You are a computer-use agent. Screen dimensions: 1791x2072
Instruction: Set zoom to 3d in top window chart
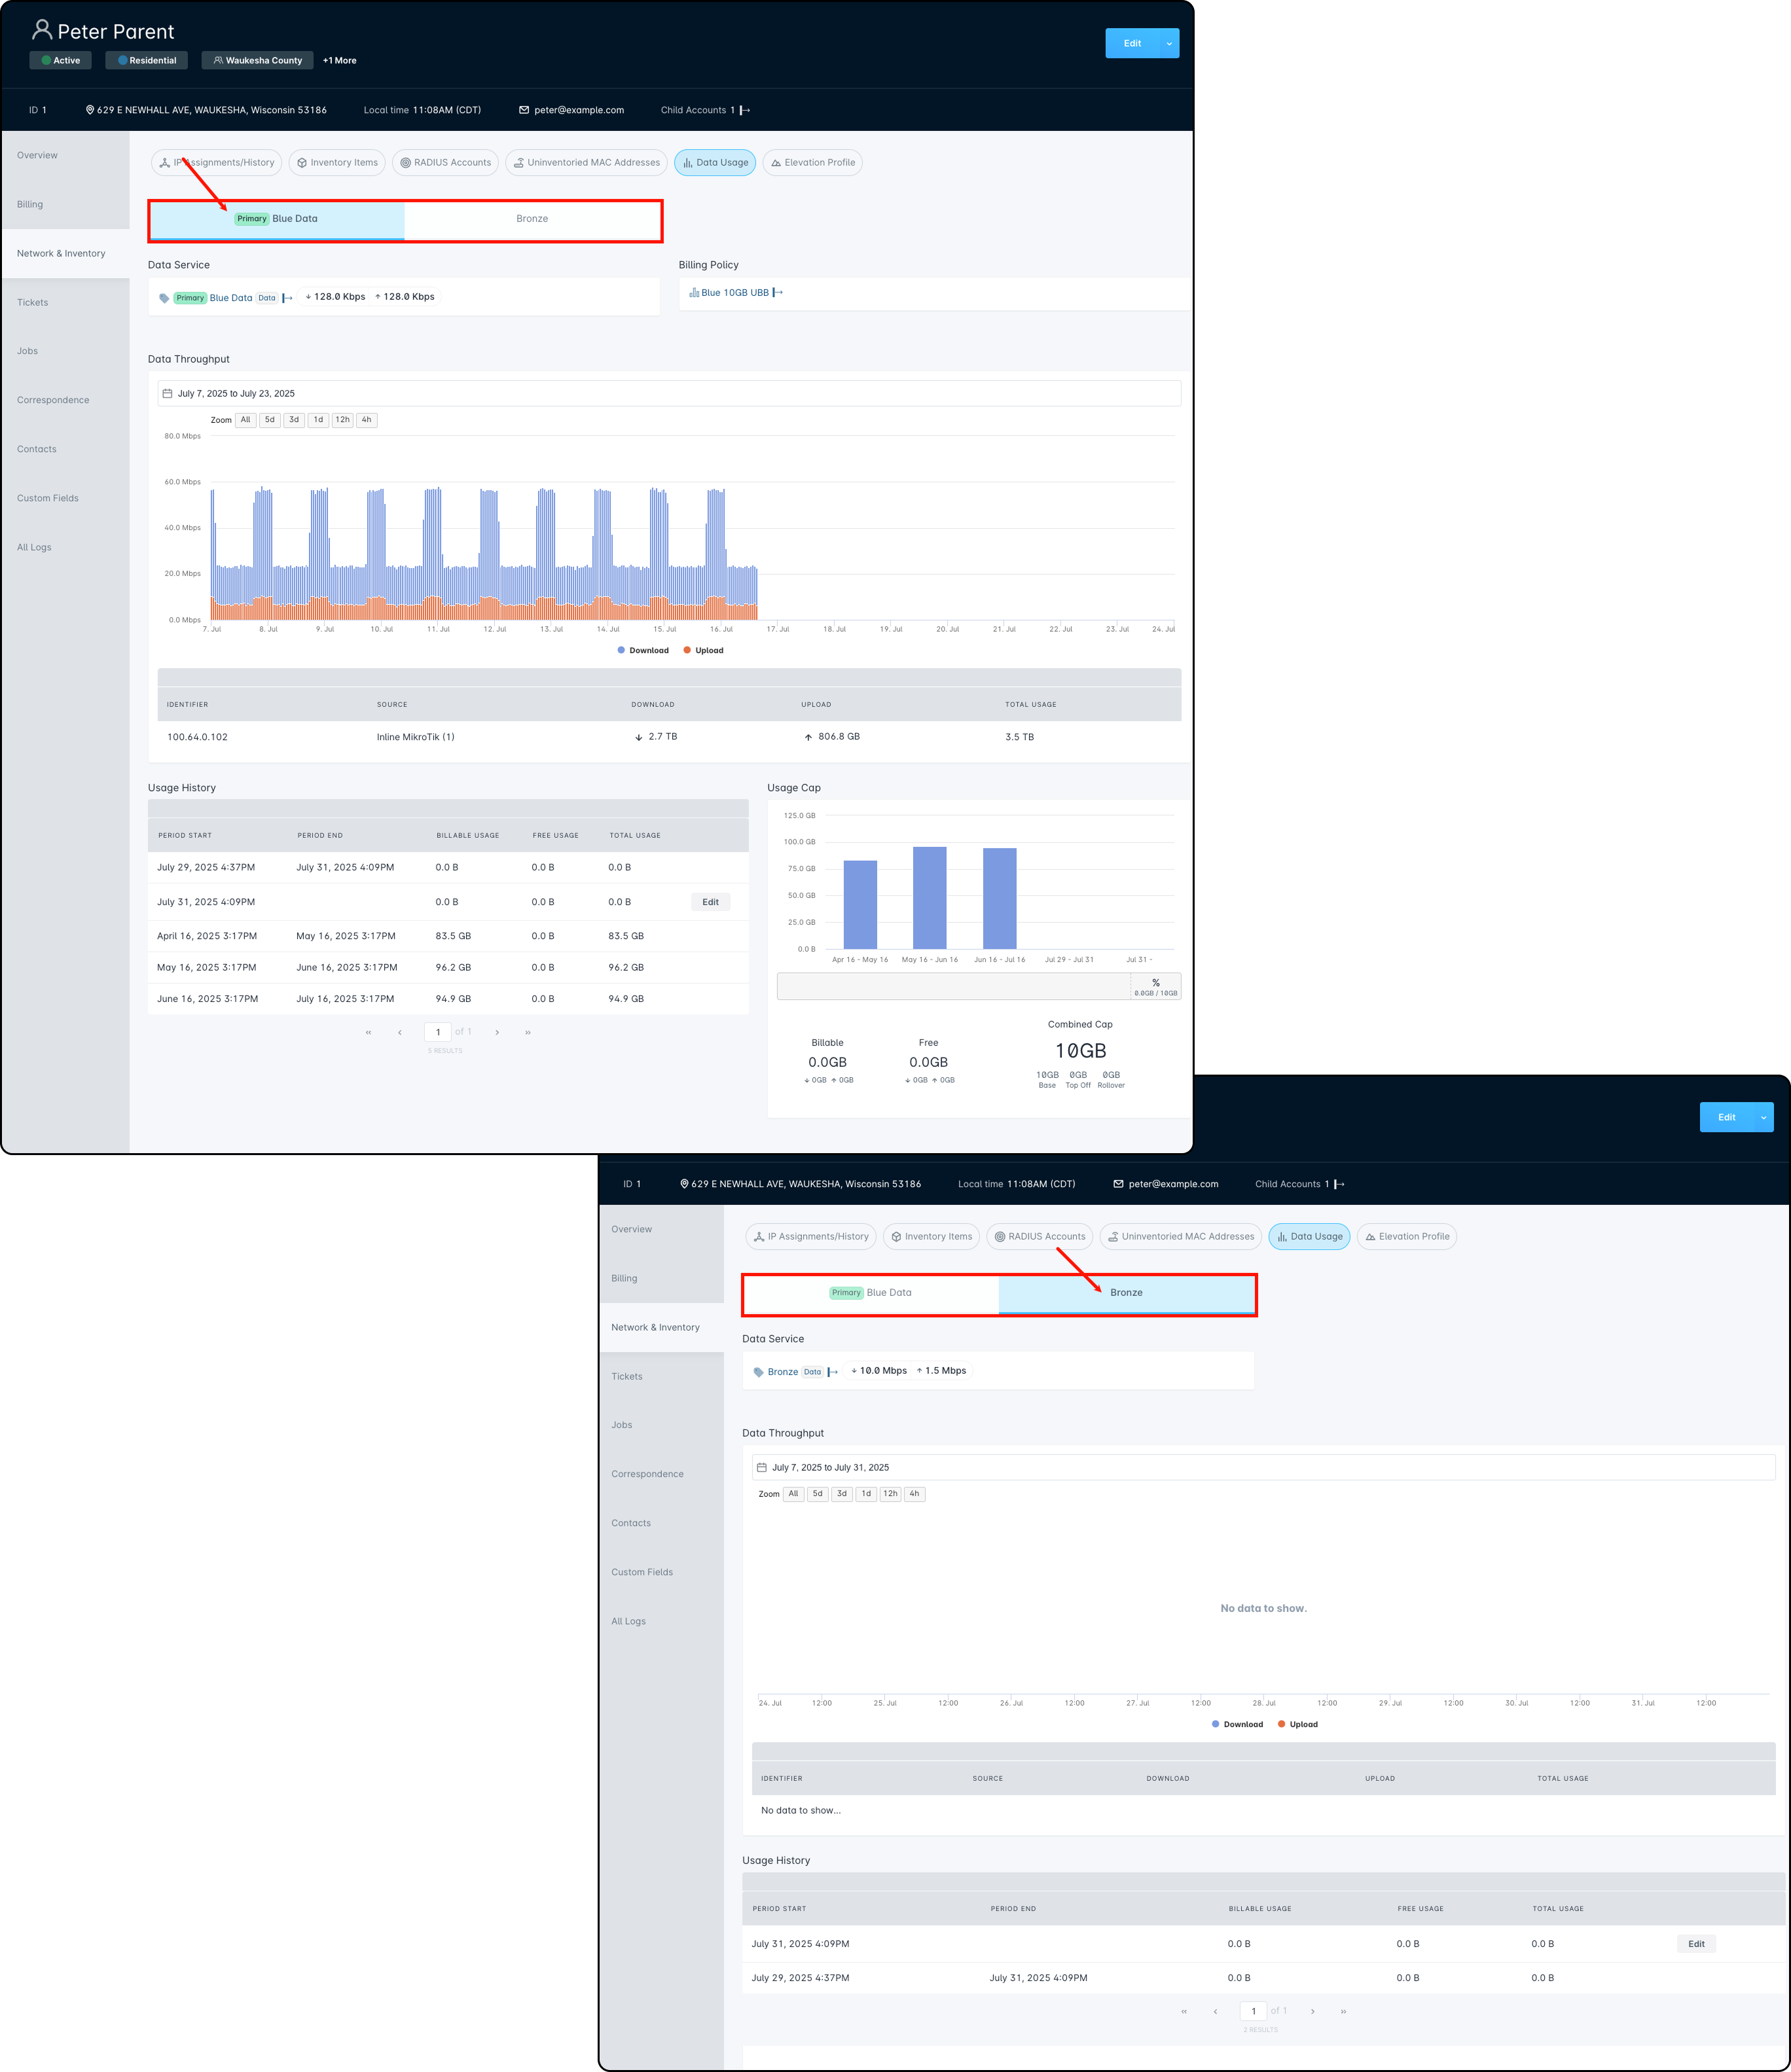pyautogui.click(x=294, y=420)
